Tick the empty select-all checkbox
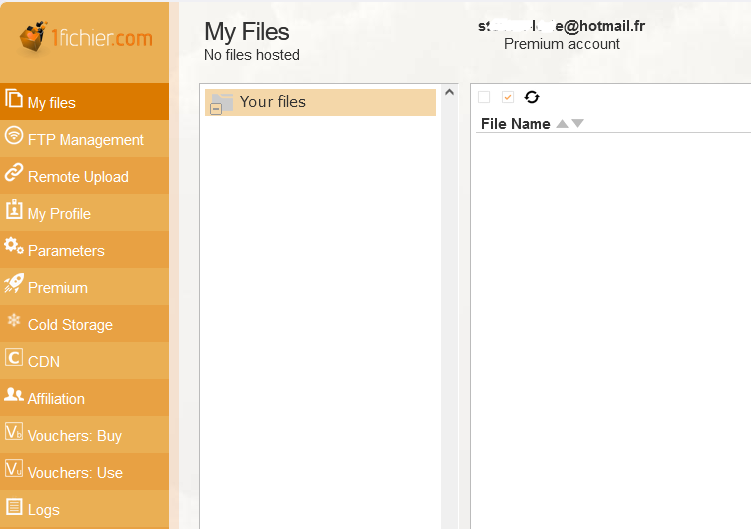The width and height of the screenshot is (751, 529). [484, 97]
